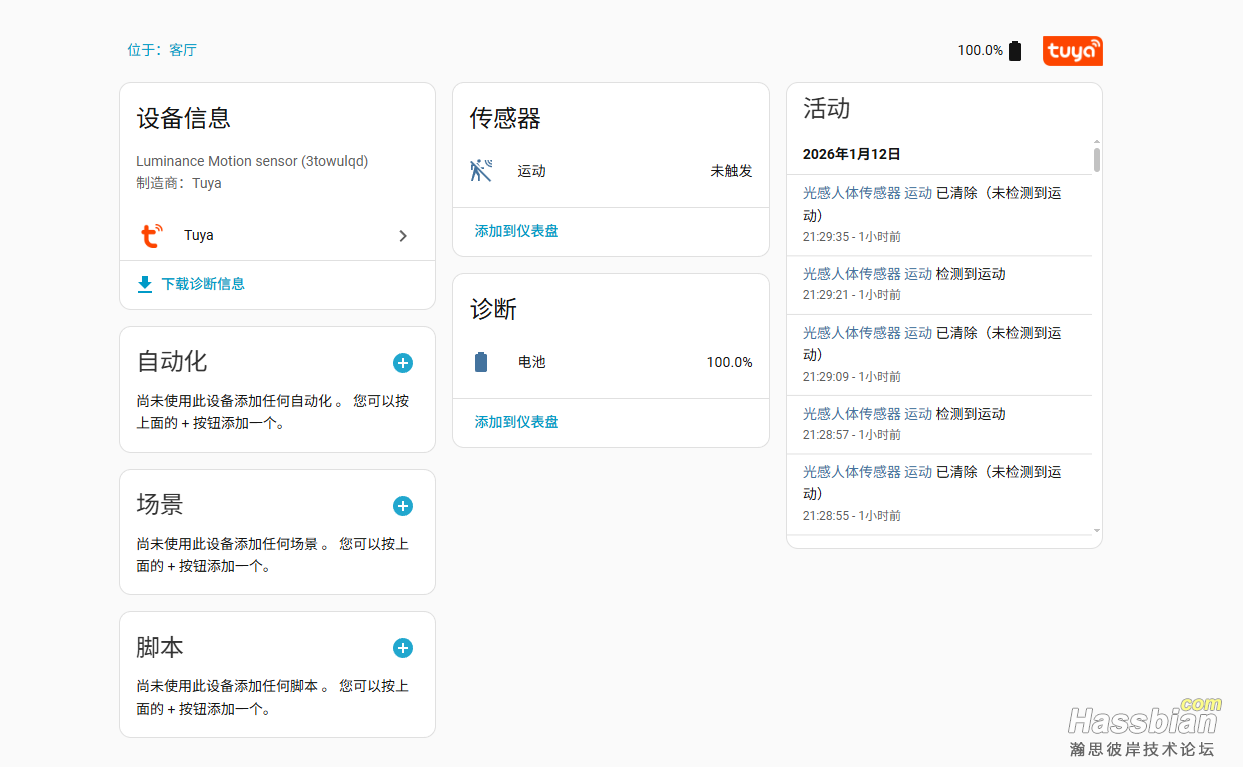
Task: Open the 电池 100.0% entity row
Action: click(x=610, y=362)
